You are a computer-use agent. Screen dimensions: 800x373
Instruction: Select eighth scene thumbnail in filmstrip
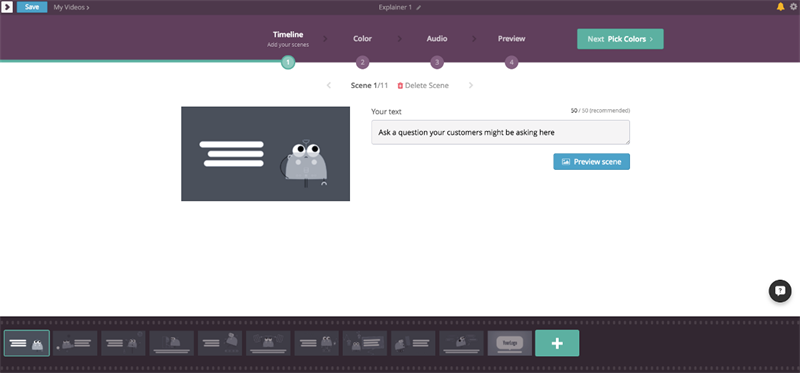coord(365,343)
